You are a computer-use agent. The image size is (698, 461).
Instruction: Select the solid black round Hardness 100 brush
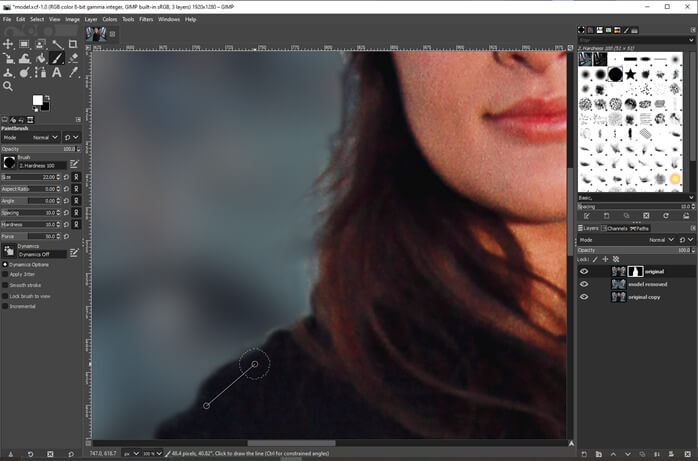click(x=615, y=74)
